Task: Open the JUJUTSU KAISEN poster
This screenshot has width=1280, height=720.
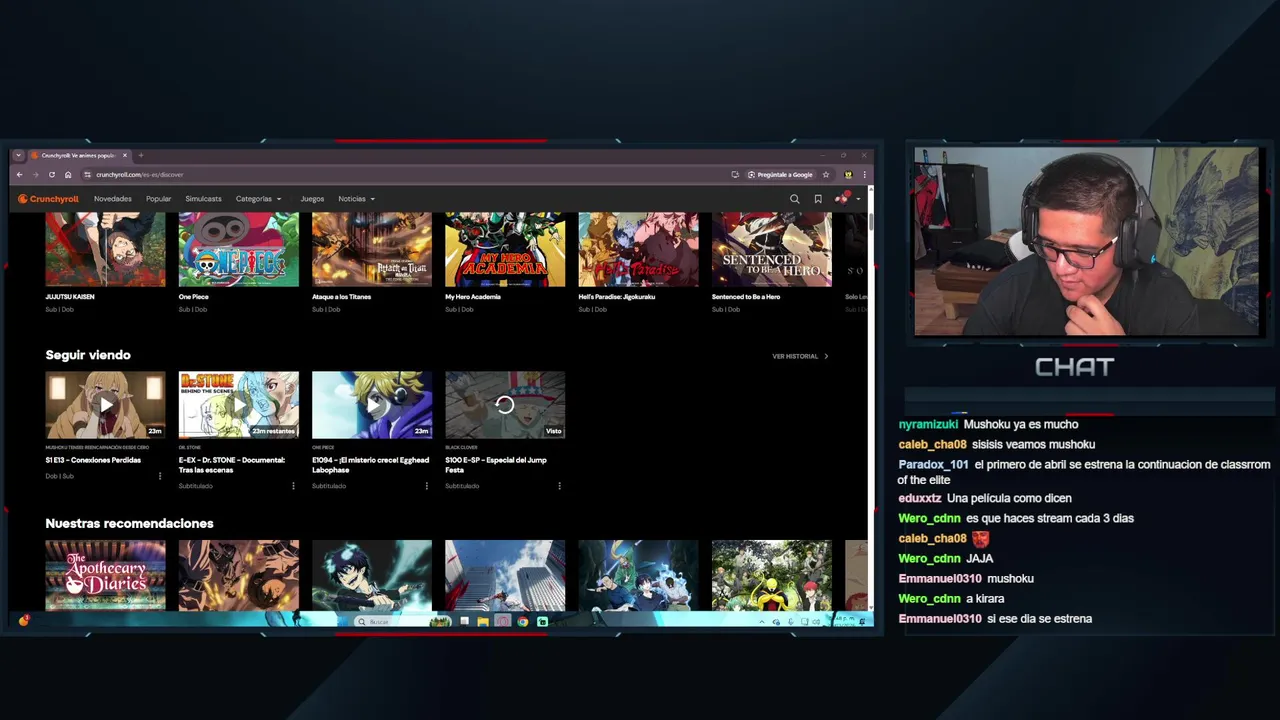Action: tap(105, 250)
